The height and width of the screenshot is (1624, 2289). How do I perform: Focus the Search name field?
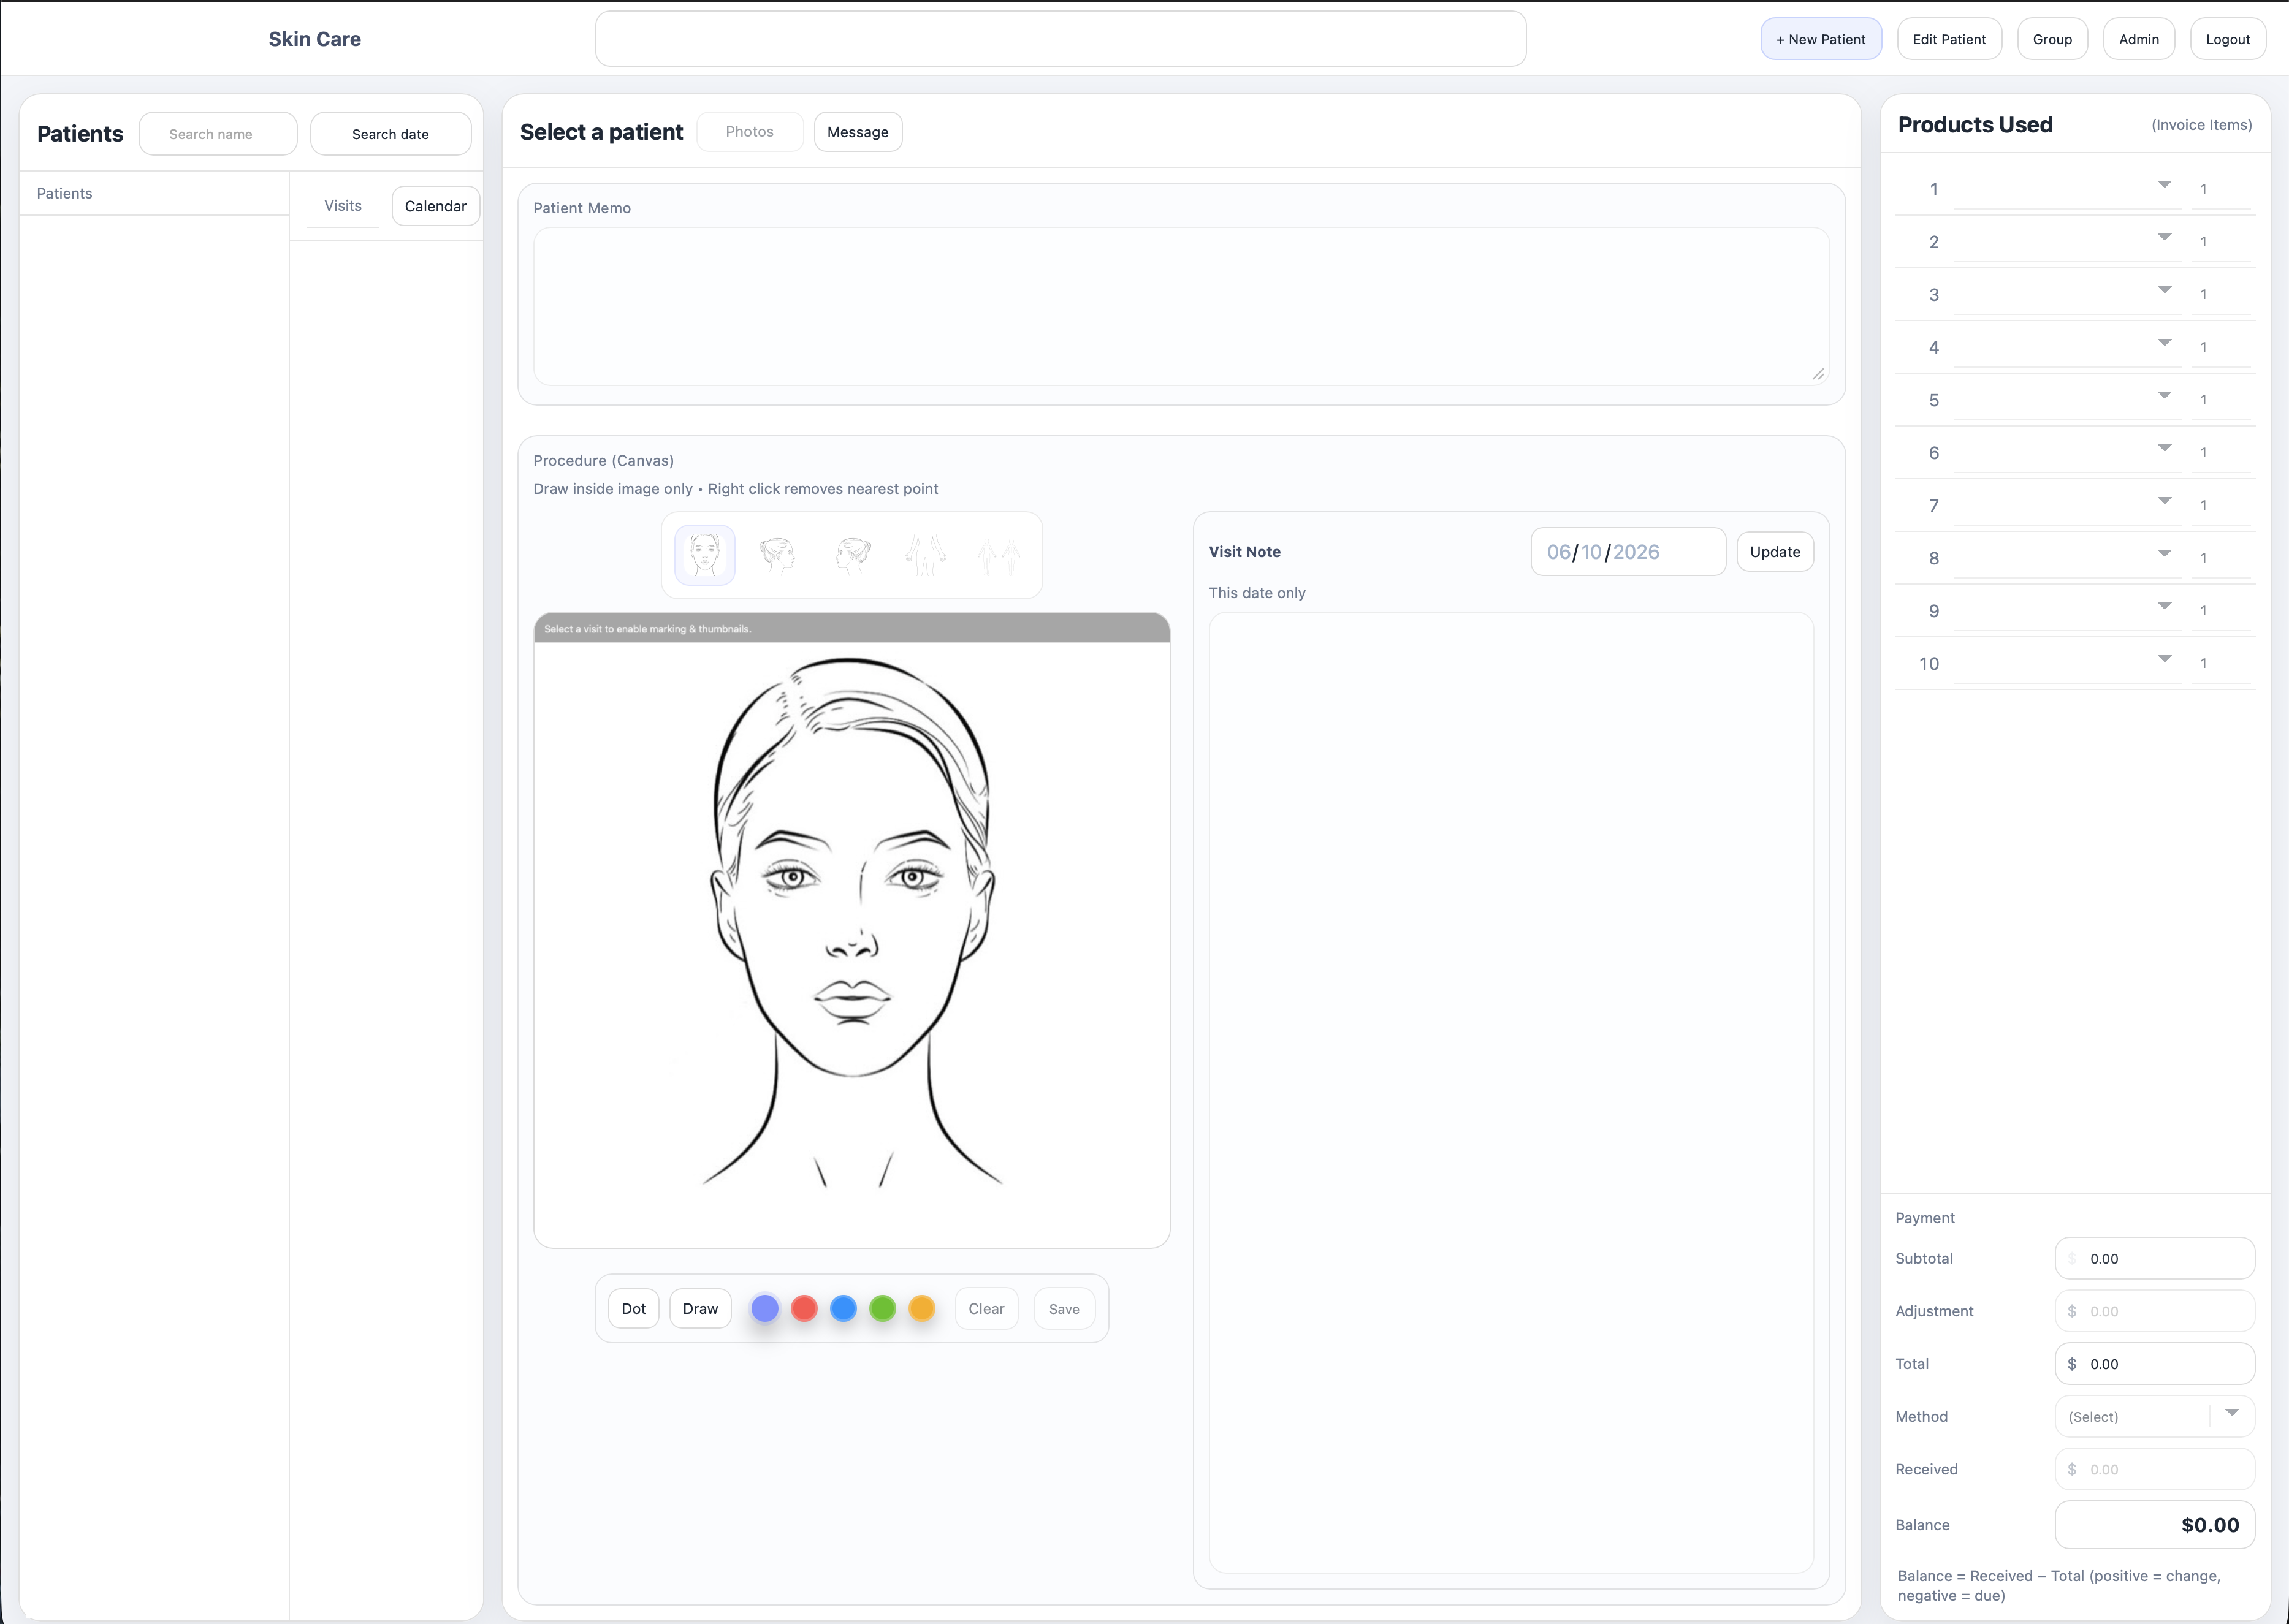(x=218, y=134)
